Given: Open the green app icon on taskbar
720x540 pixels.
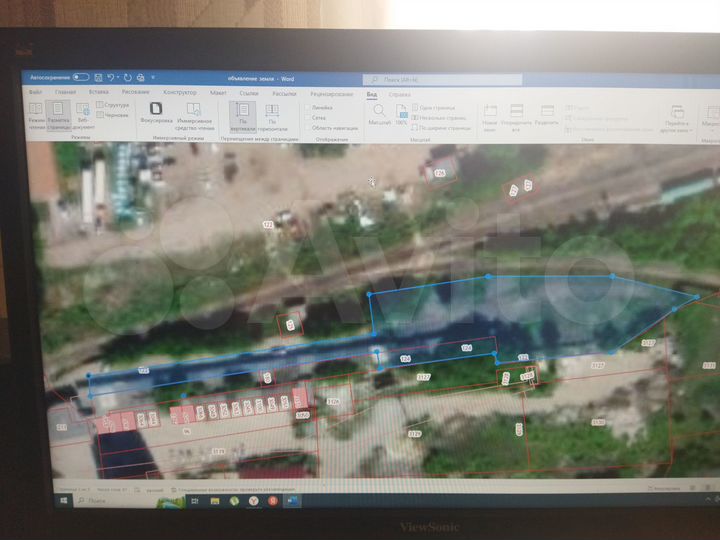Looking at the screenshot, I should point(234,501).
